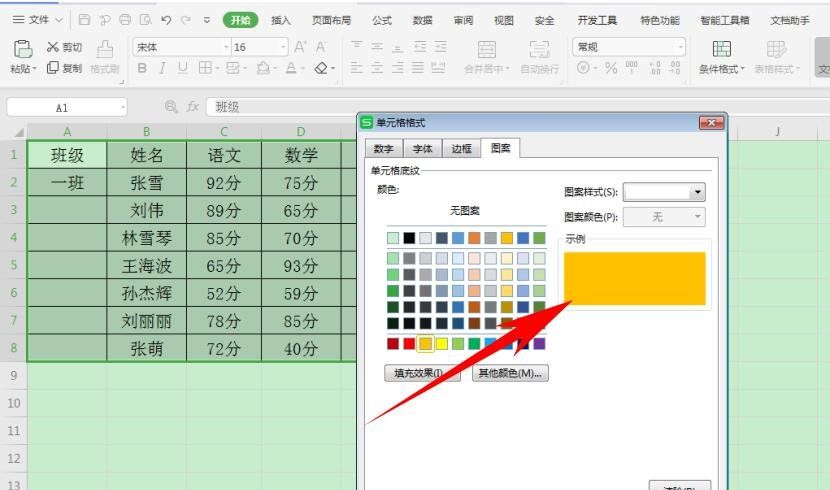
Task: Increase font size with larger A icon
Action: 300,47
